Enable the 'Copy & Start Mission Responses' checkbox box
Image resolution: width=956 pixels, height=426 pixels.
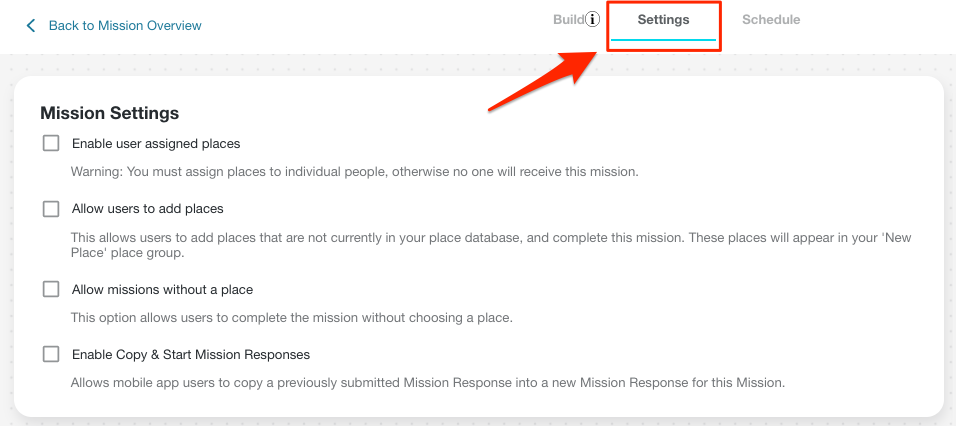point(51,354)
